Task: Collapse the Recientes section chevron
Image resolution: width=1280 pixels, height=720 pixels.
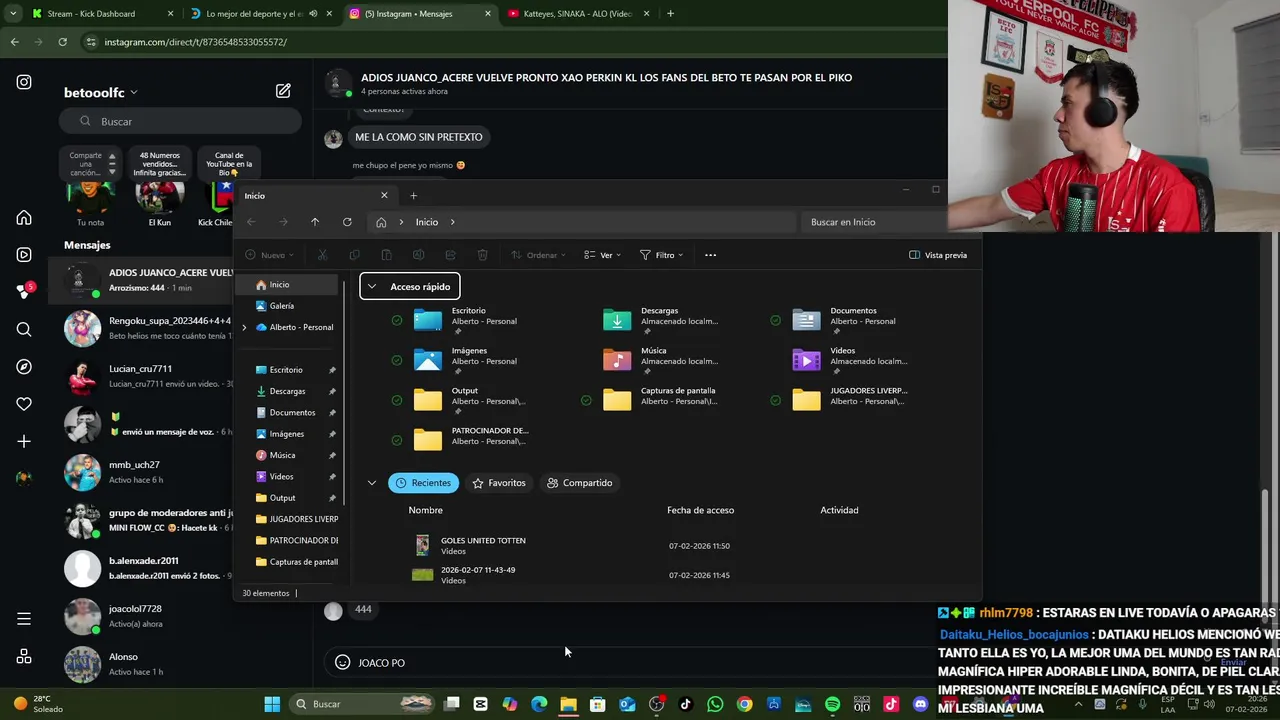Action: point(372,483)
